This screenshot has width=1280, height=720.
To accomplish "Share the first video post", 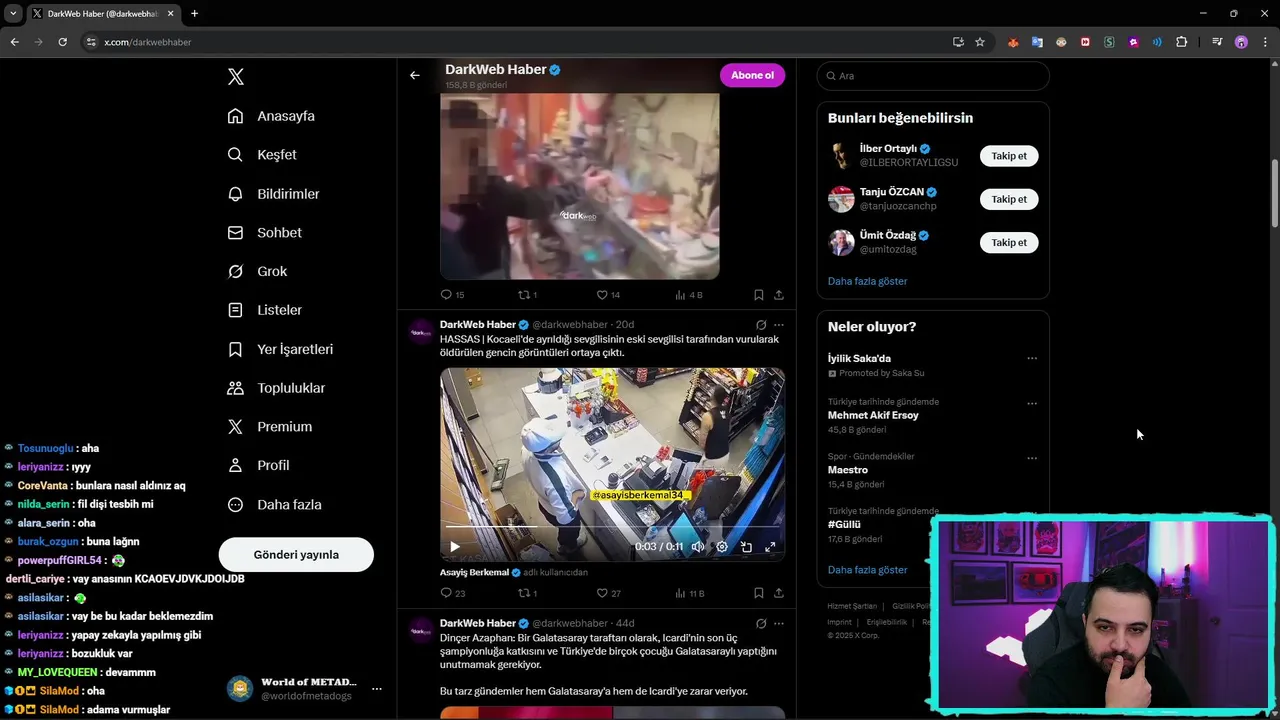I will [779, 295].
